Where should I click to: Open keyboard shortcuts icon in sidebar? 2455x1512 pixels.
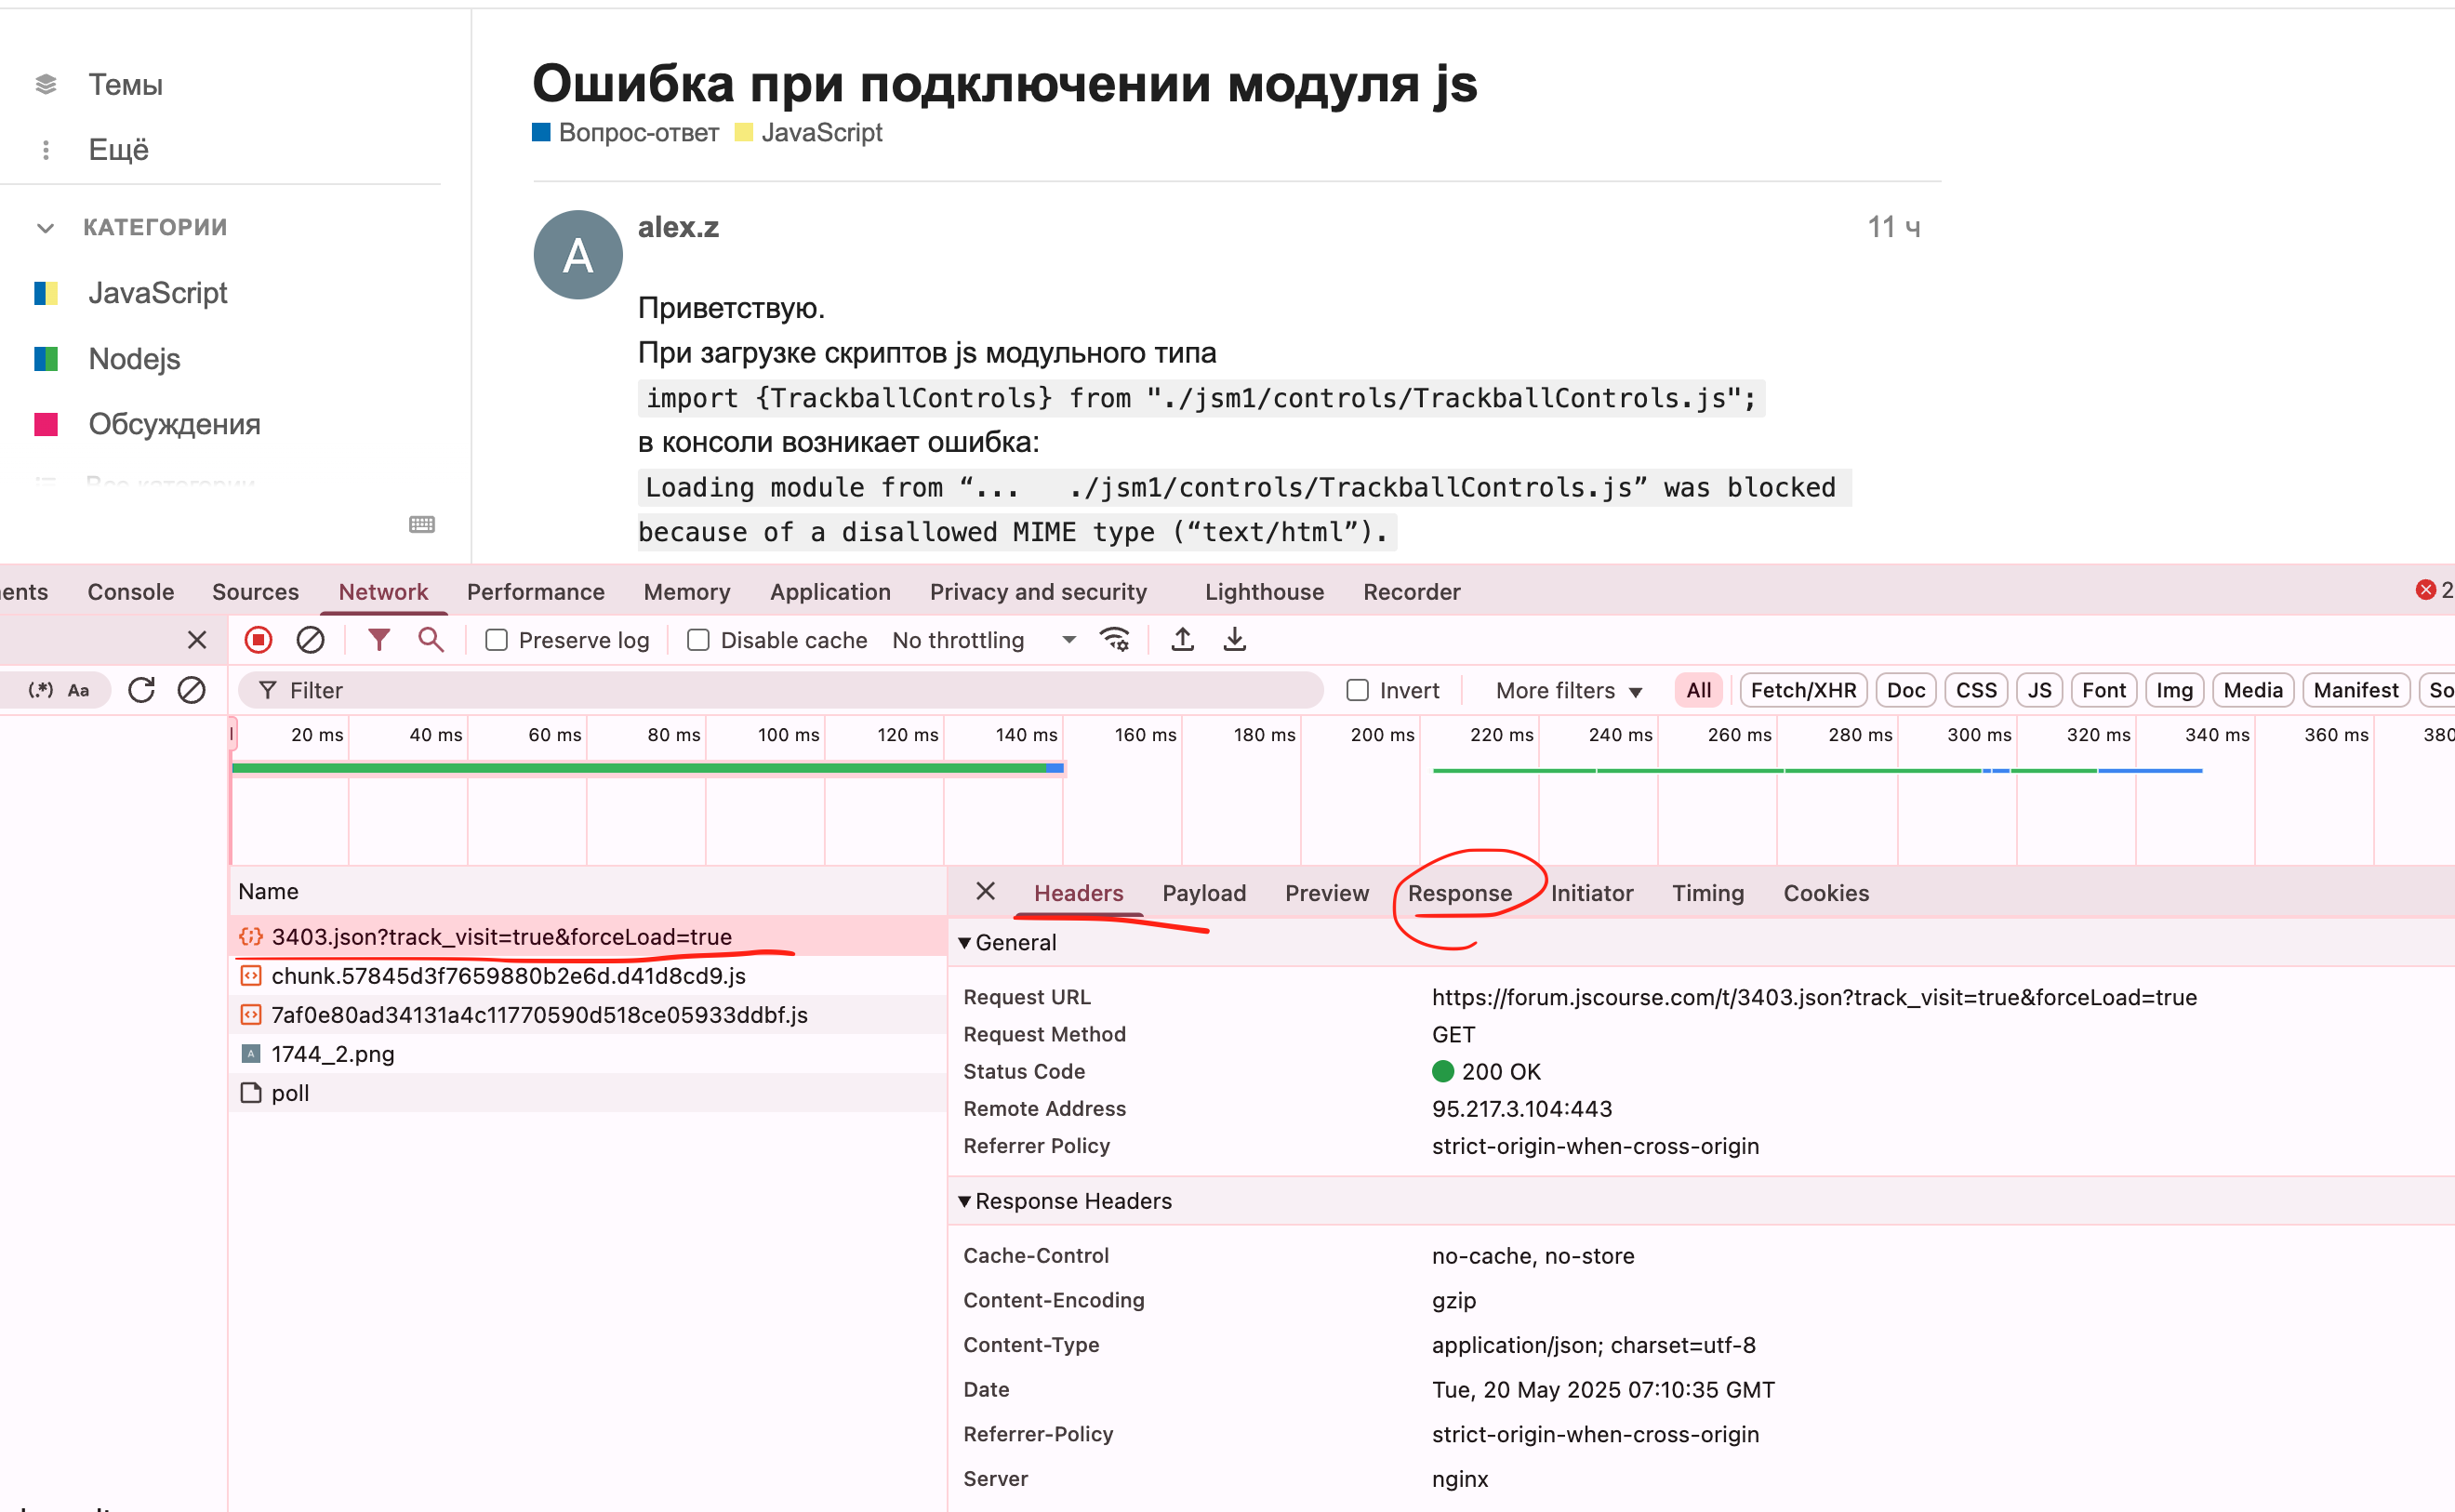[x=422, y=524]
